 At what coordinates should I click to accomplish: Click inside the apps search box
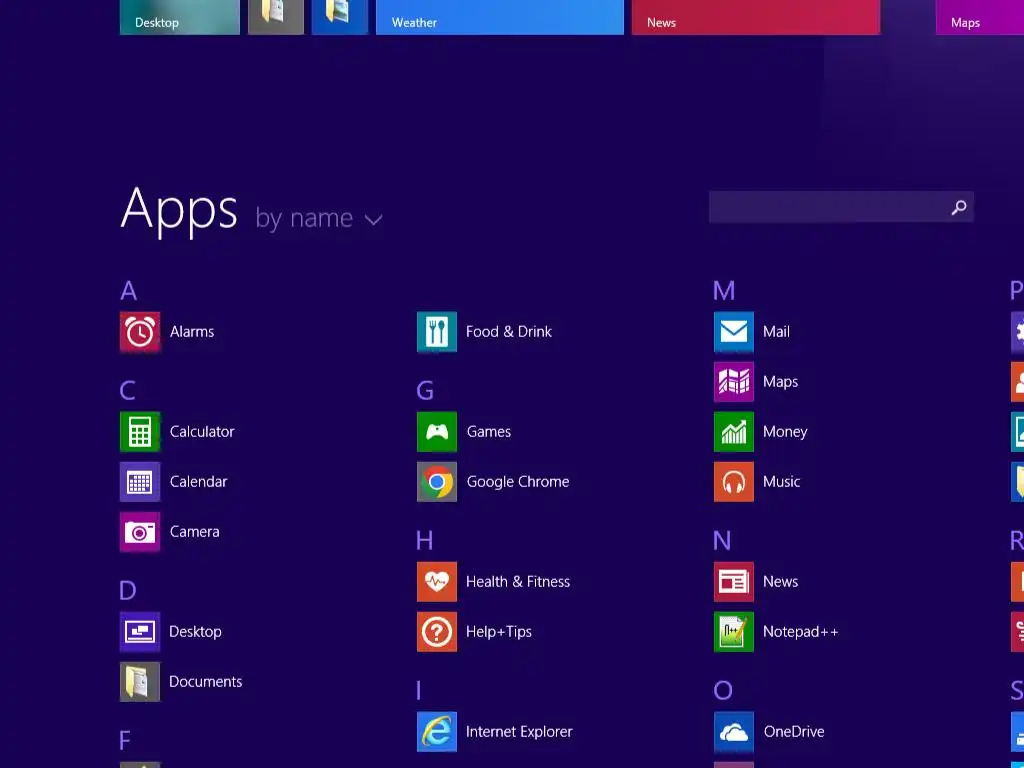click(x=841, y=207)
